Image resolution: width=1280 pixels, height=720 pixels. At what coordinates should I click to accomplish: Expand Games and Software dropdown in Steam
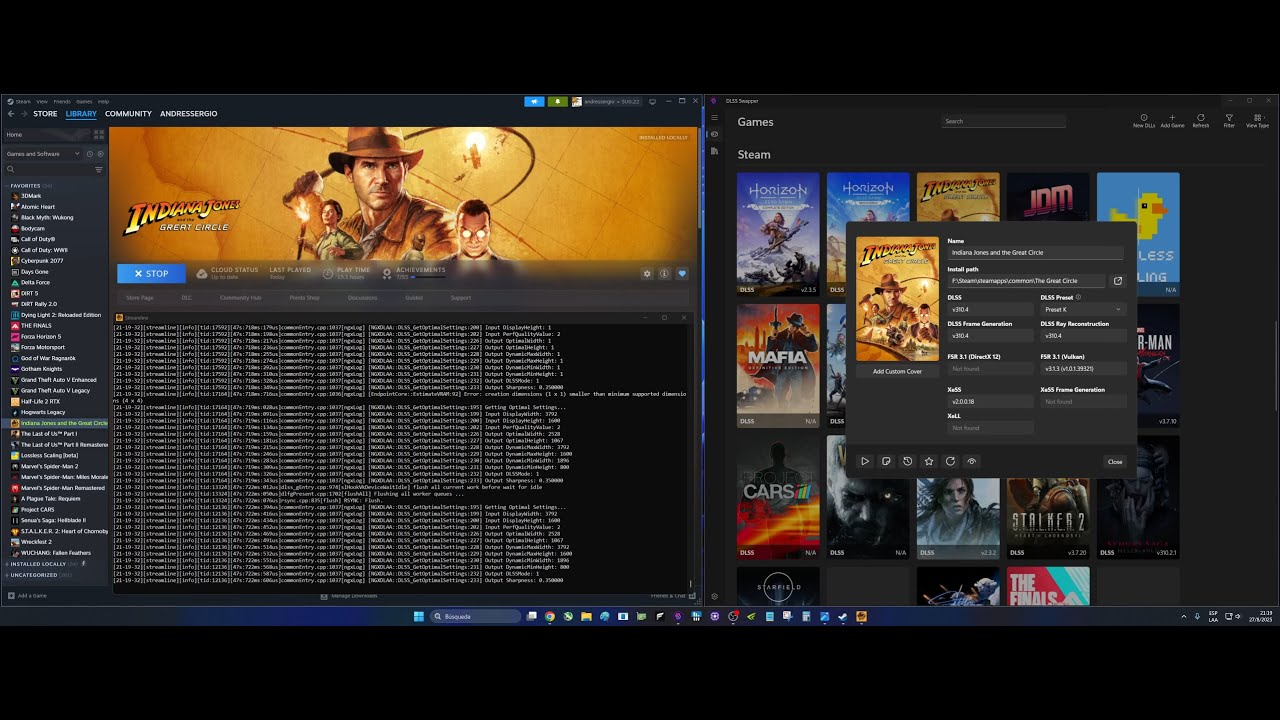pos(43,154)
